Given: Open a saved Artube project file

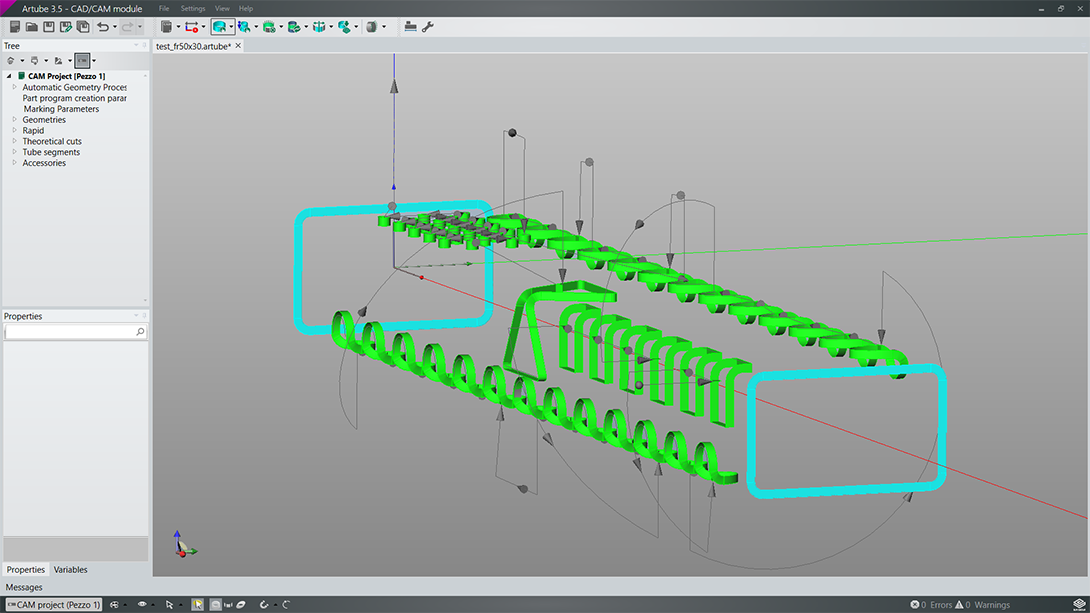Looking at the screenshot, I should pyautogui.click(x=30, y=26).
